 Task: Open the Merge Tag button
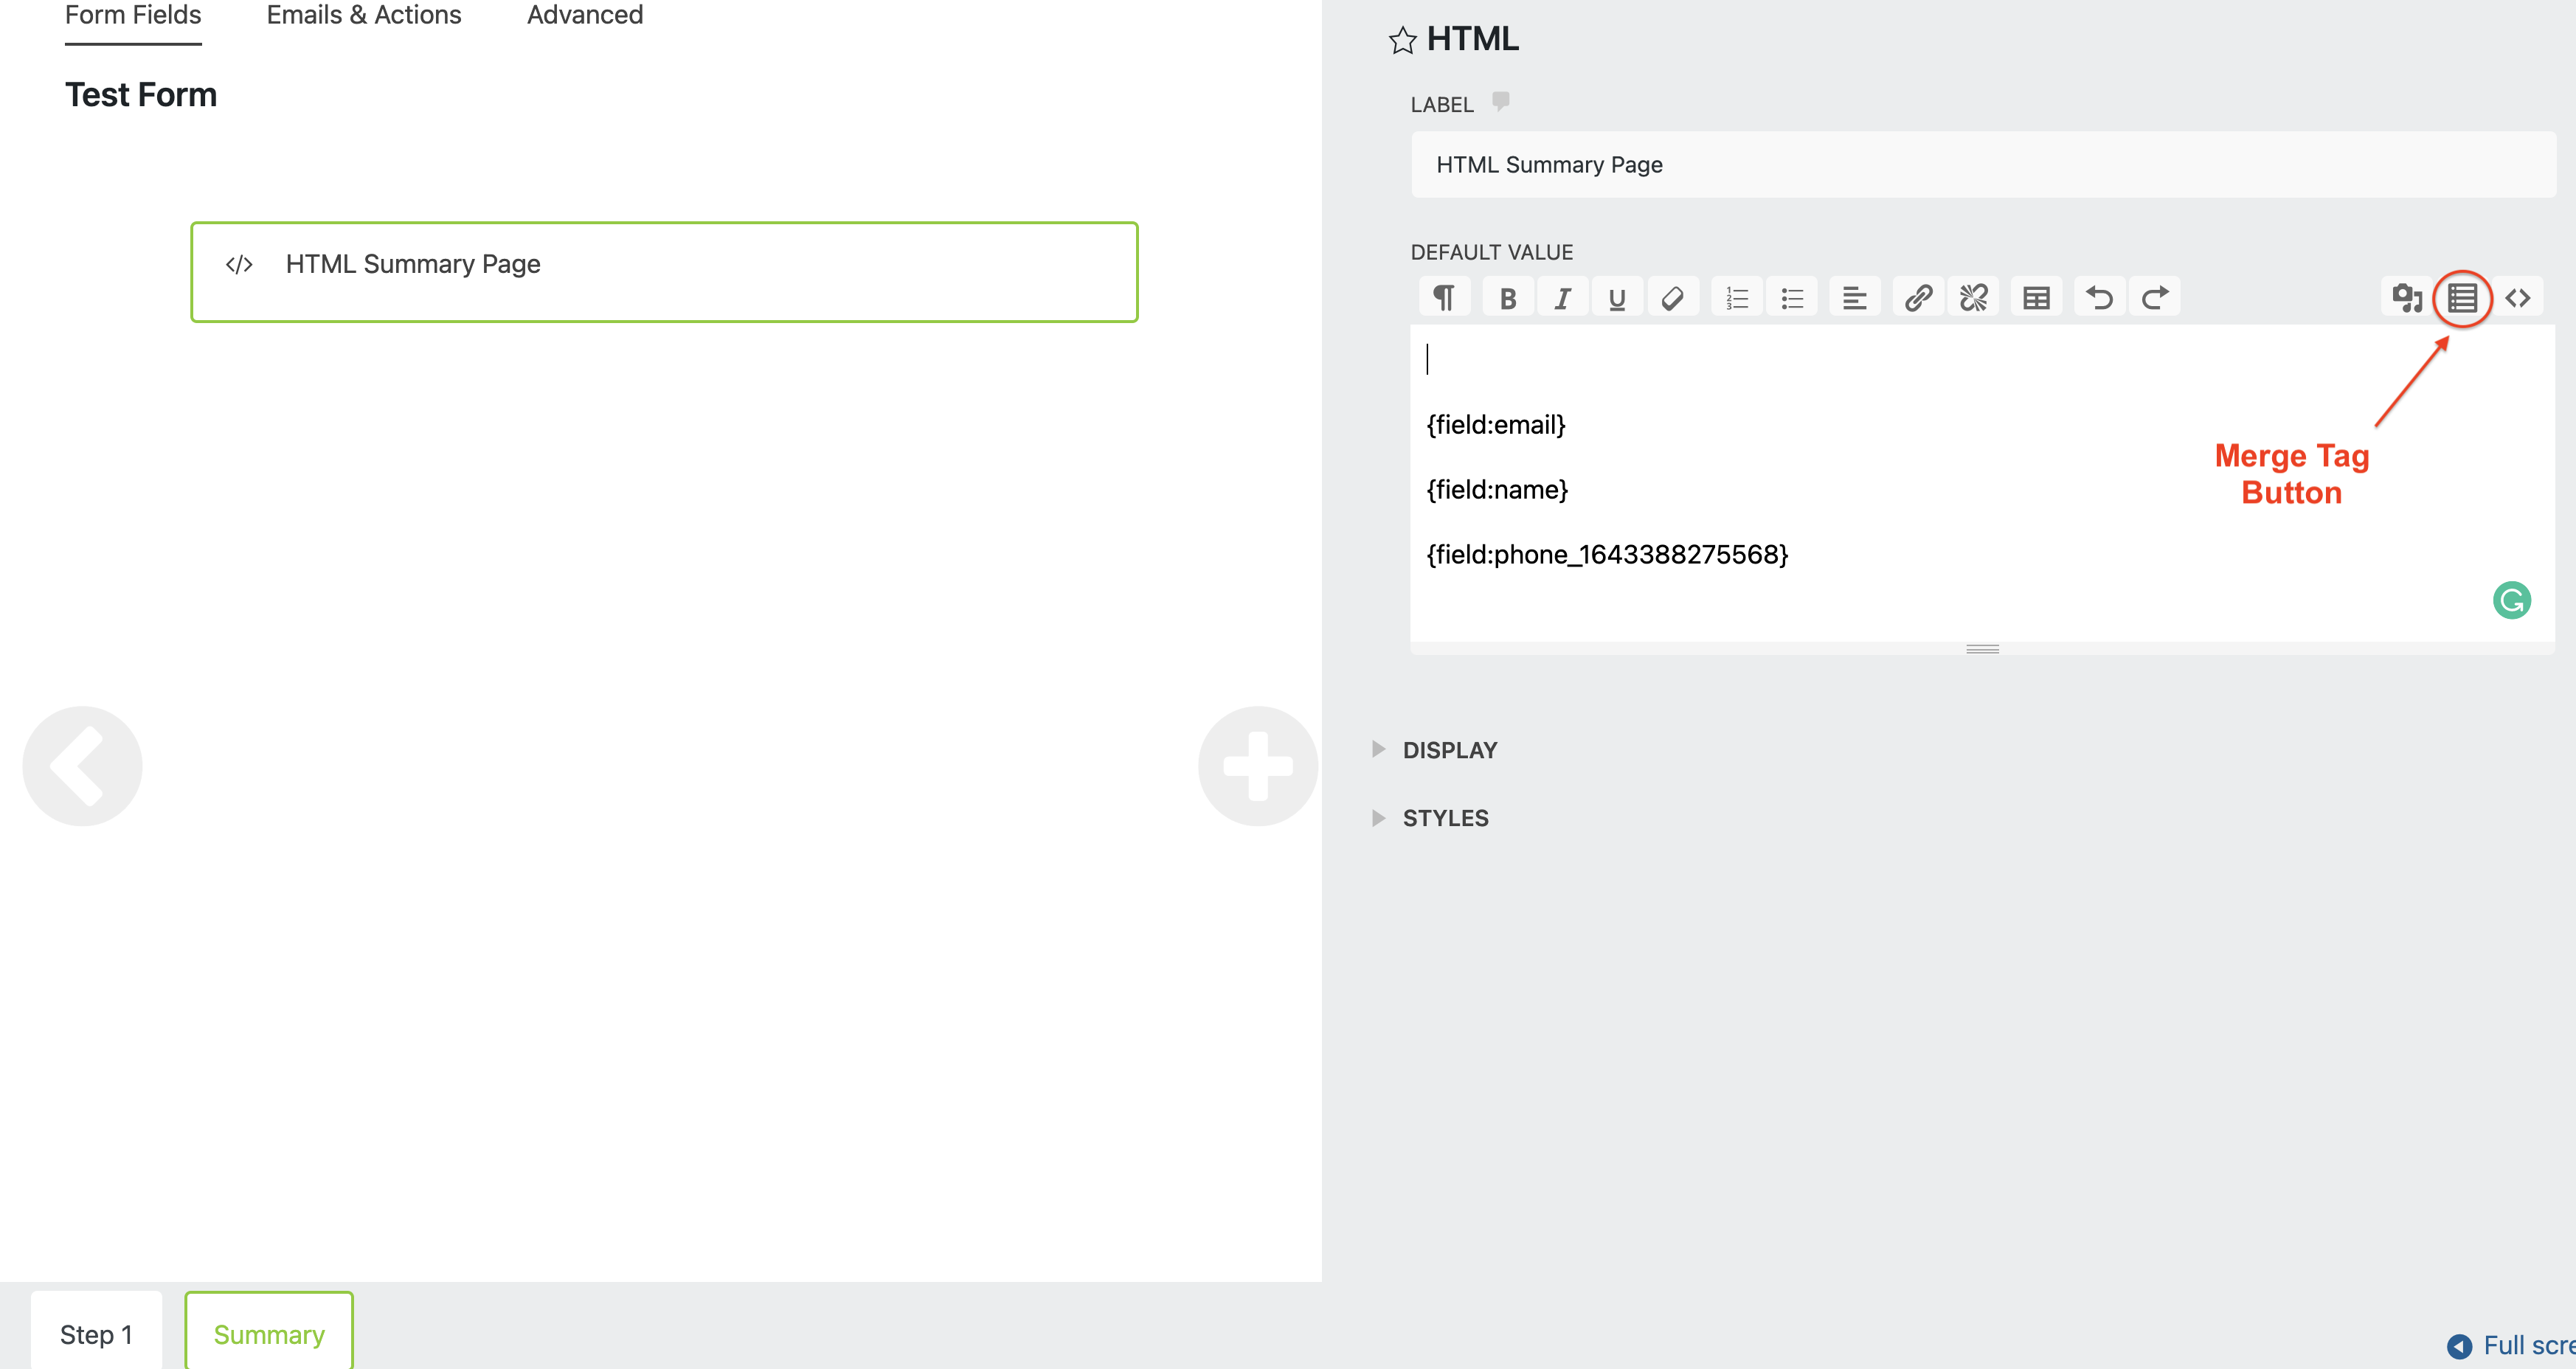(2461, 297)
